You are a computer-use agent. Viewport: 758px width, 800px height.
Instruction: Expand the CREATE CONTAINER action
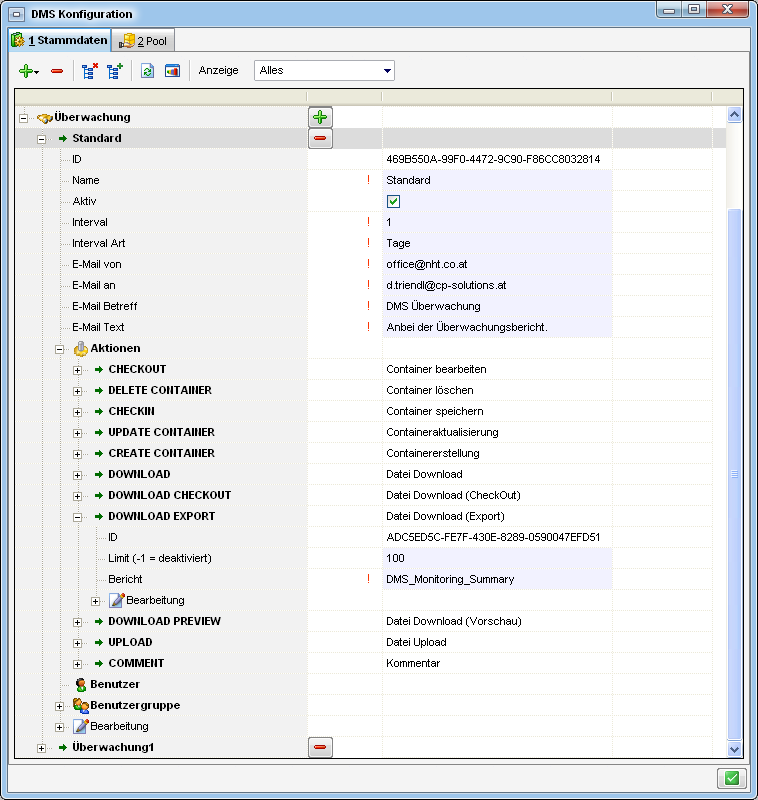[x=78, y=454]
